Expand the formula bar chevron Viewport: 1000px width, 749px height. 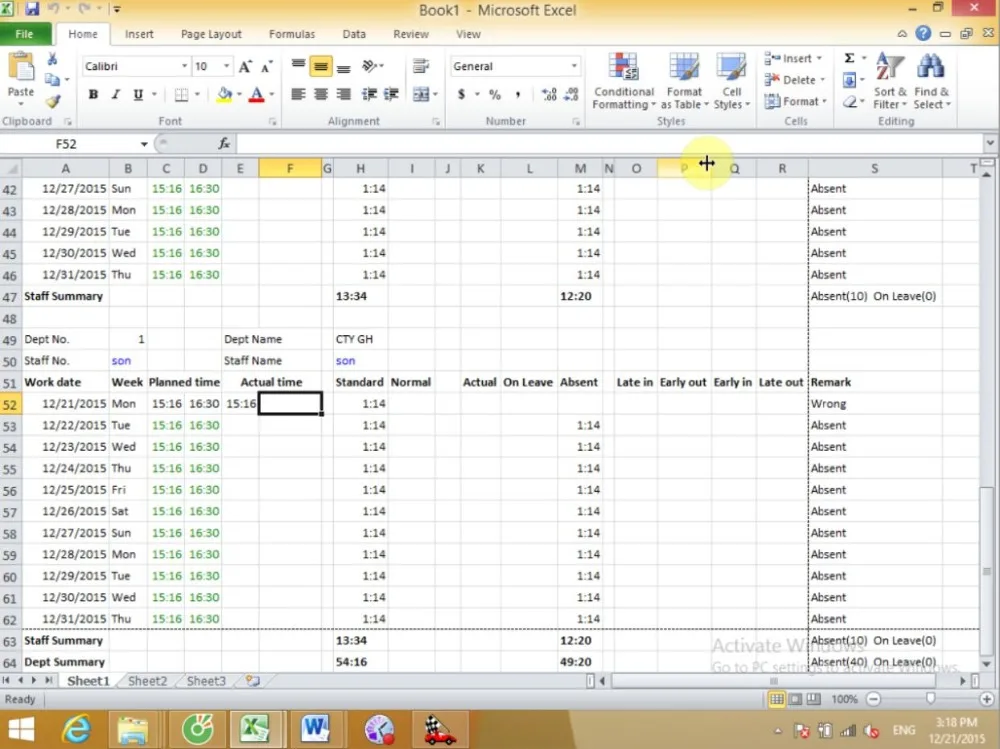pos(989,144)
